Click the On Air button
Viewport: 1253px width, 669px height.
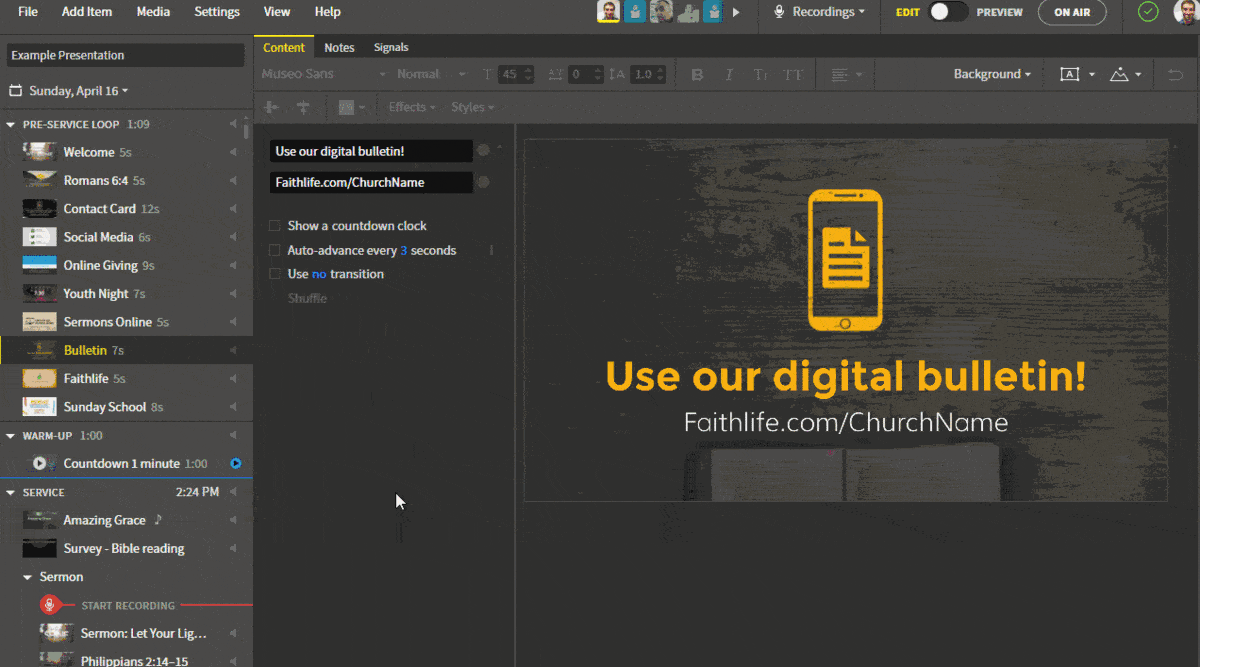[1072, 12]
